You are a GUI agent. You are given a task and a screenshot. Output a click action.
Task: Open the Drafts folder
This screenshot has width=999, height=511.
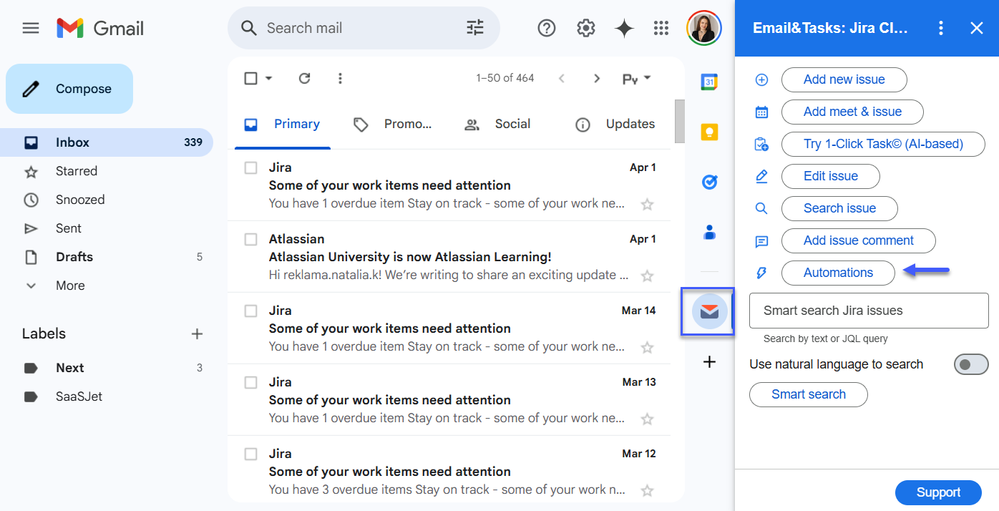106,257
